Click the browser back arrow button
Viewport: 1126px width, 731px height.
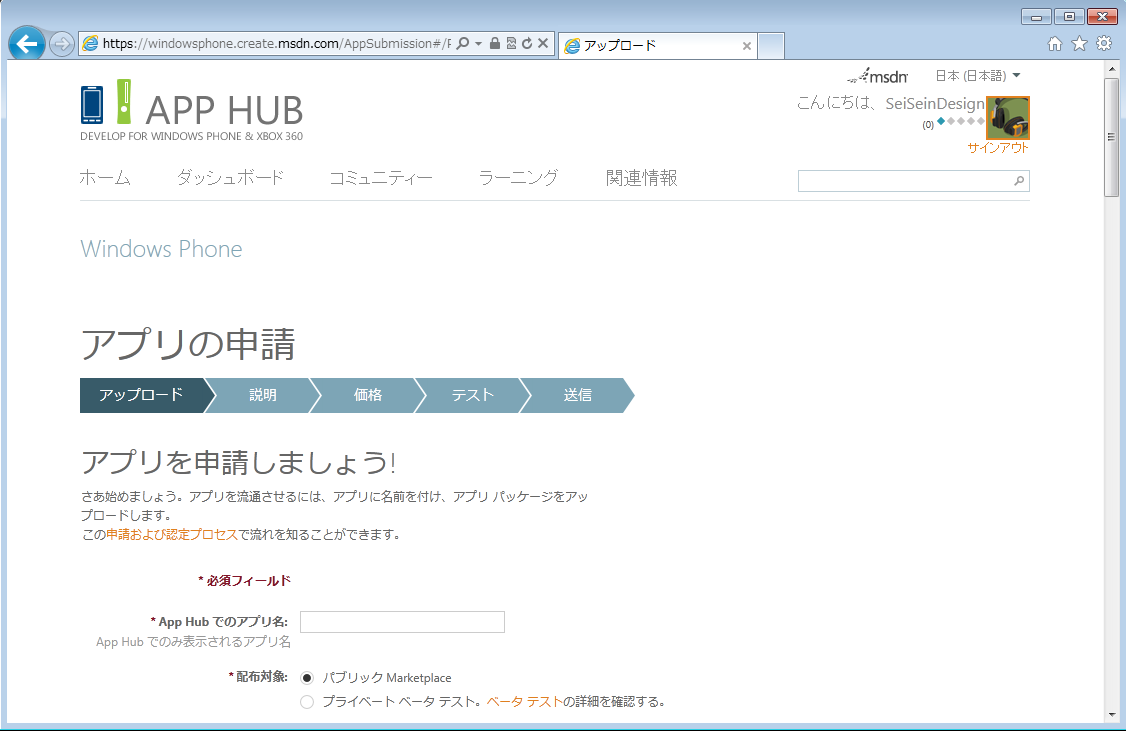click(27, 44)
